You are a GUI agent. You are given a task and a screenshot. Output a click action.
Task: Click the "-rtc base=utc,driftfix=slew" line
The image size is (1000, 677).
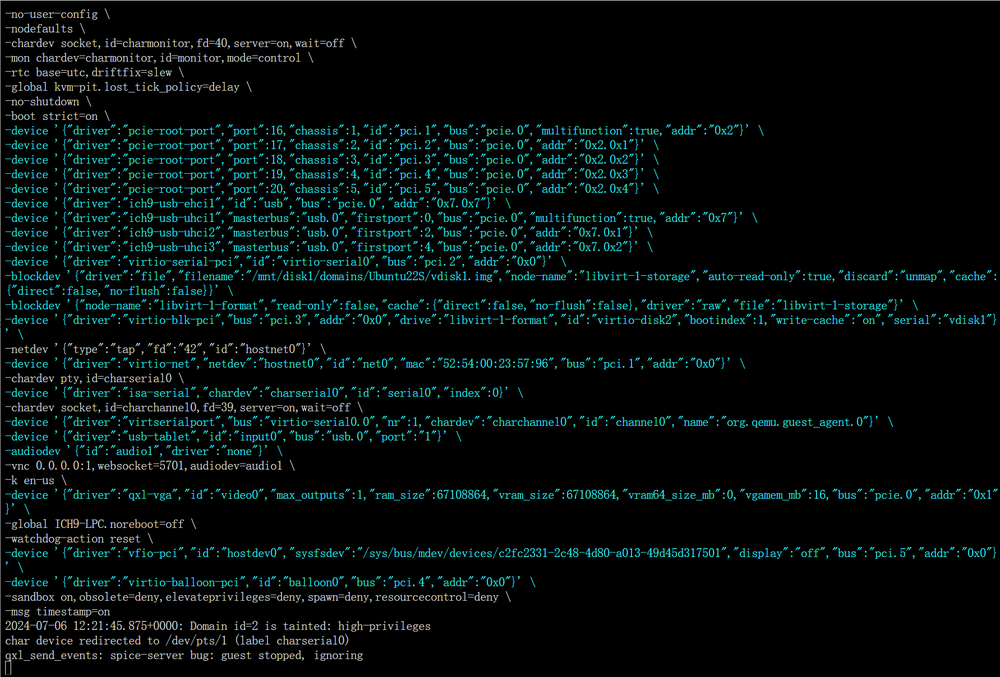coord(94,73)
